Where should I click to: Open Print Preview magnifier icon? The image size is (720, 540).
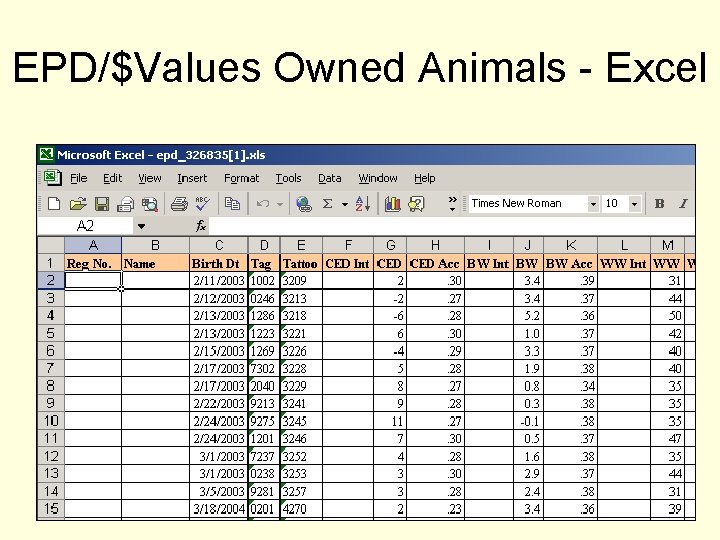coord(150,204)
